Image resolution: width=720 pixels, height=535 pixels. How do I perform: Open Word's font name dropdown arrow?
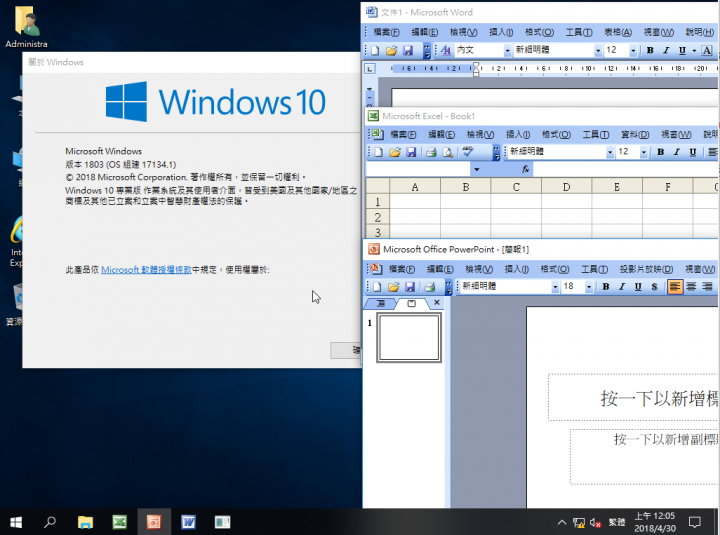pyautogui.click(x=597, y=51)
